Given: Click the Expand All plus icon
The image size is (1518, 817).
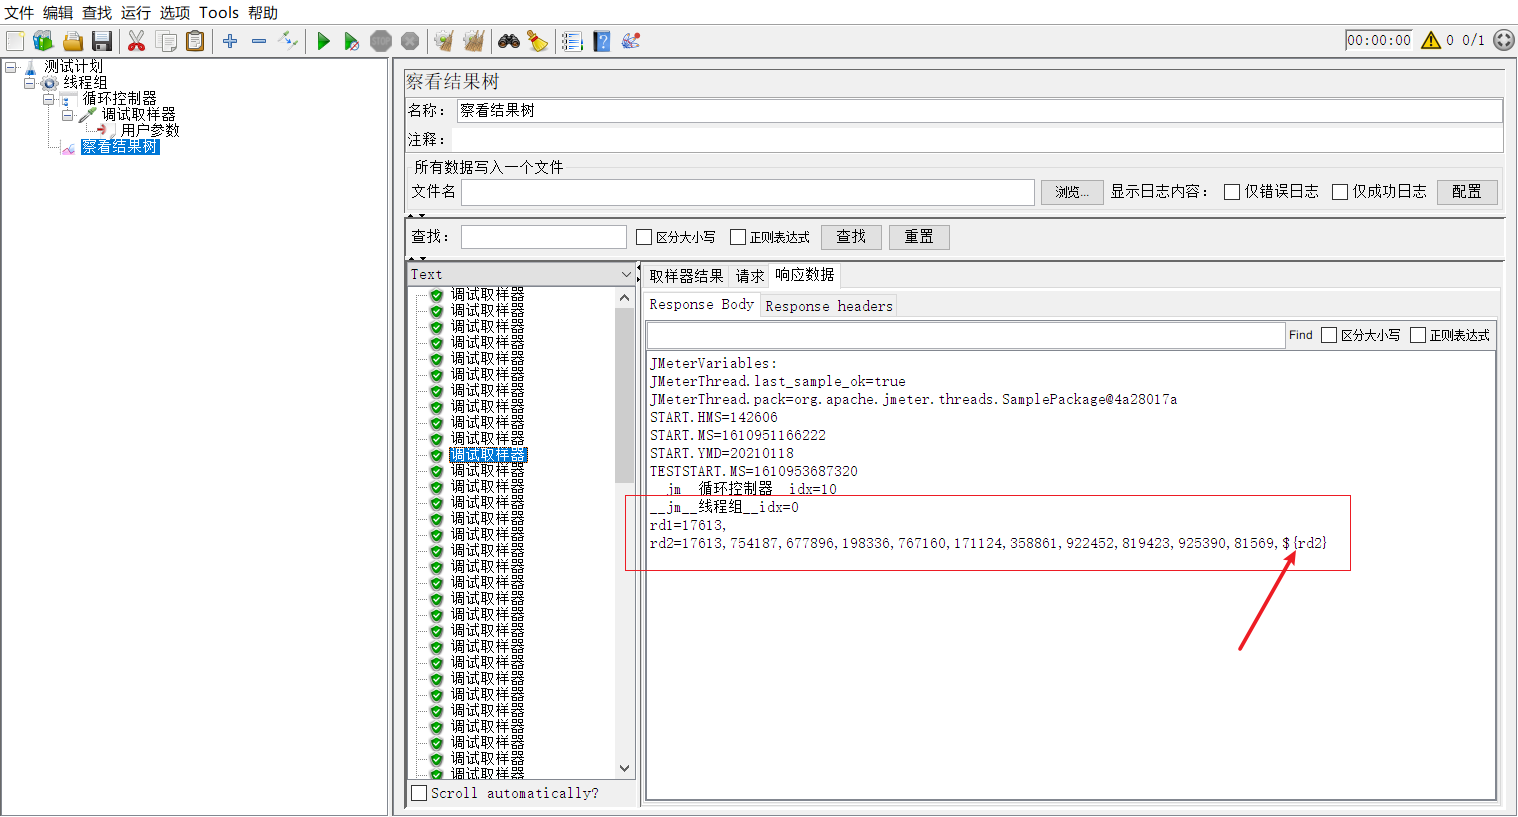Looking at the screenshot, I should coord(230,41).
